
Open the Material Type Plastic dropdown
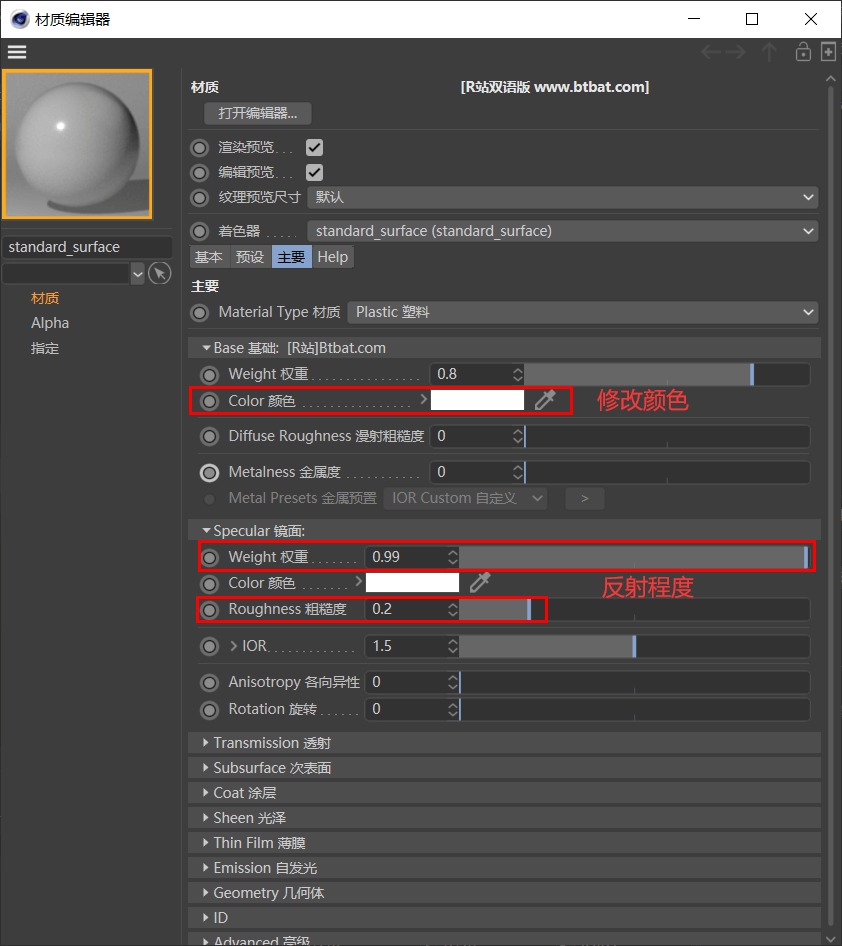(583, 313)
